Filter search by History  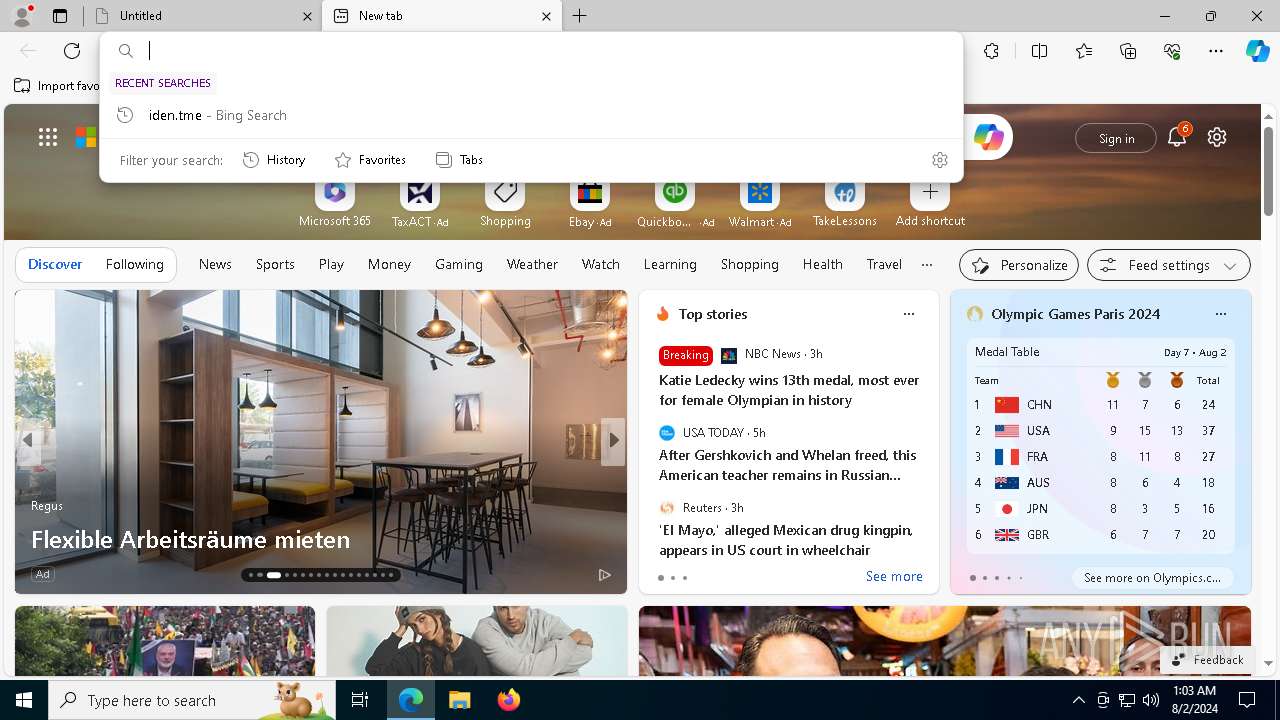click(x=274, y=160)
